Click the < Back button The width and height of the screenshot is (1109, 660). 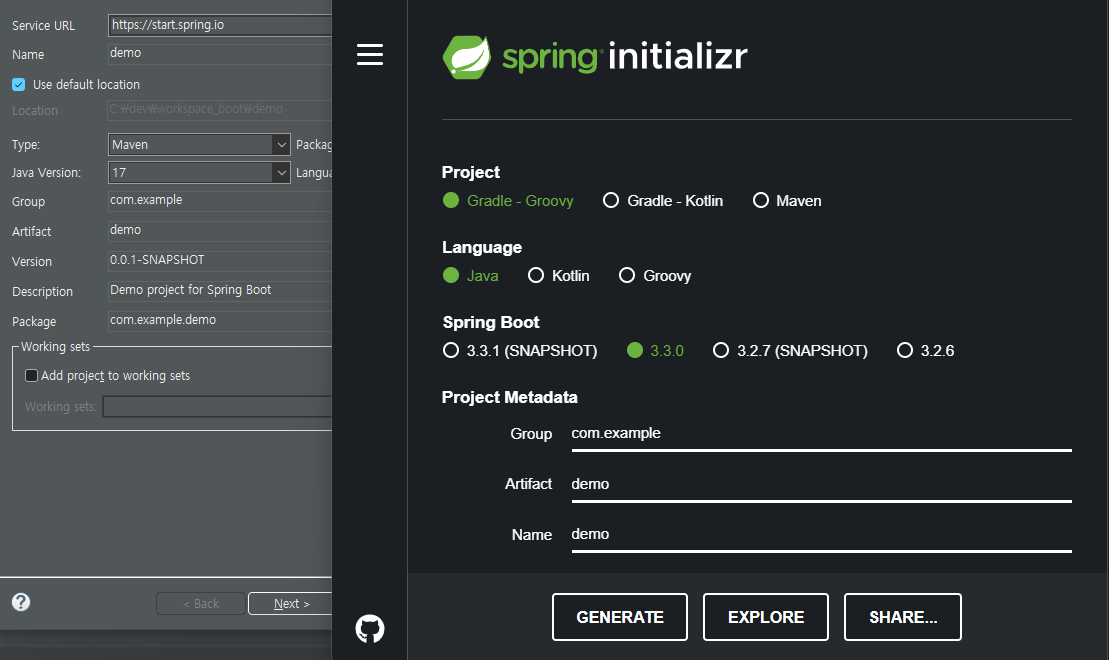pyautogui.click(x=201, y=603)
